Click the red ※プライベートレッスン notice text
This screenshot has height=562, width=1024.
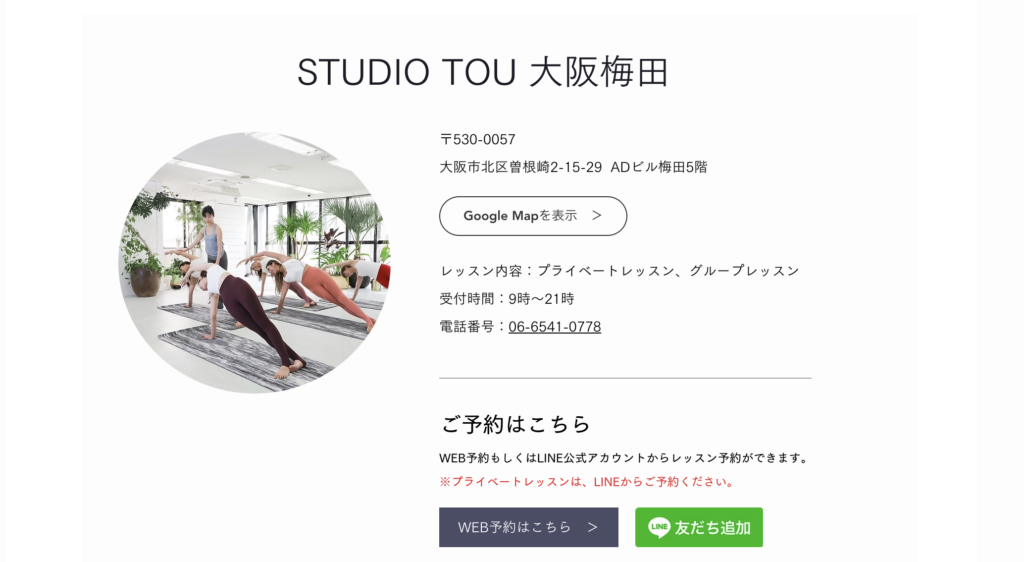click(588, 482)
